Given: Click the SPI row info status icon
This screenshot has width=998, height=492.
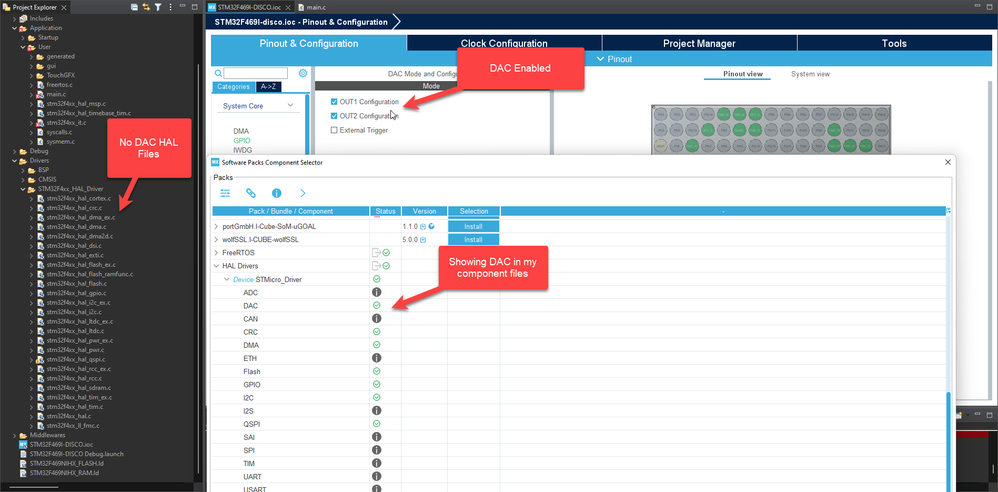Looking at the screenshot, I should coord(376,450).
